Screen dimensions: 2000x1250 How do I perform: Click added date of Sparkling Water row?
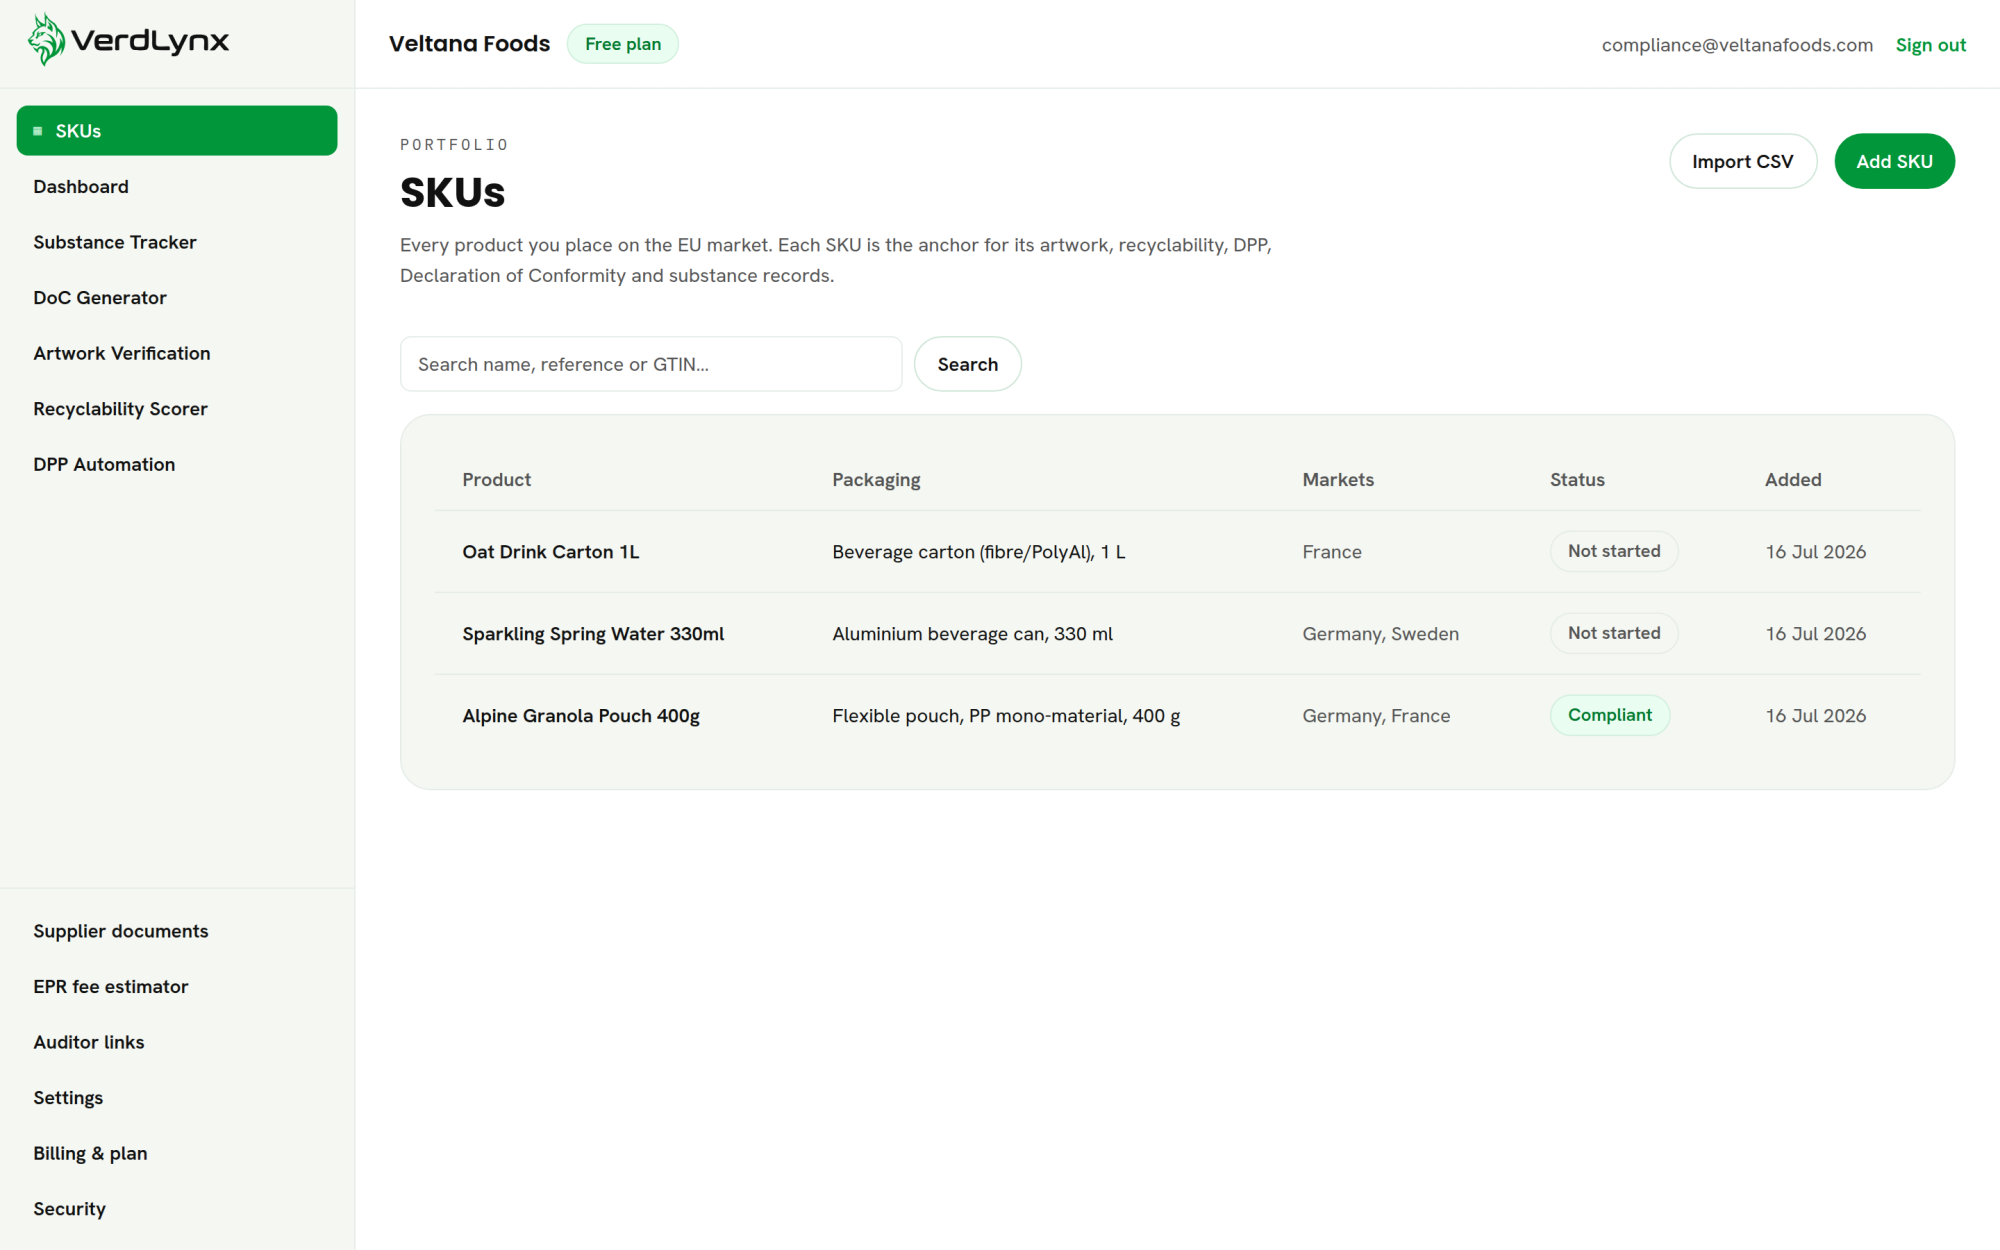1816,634
